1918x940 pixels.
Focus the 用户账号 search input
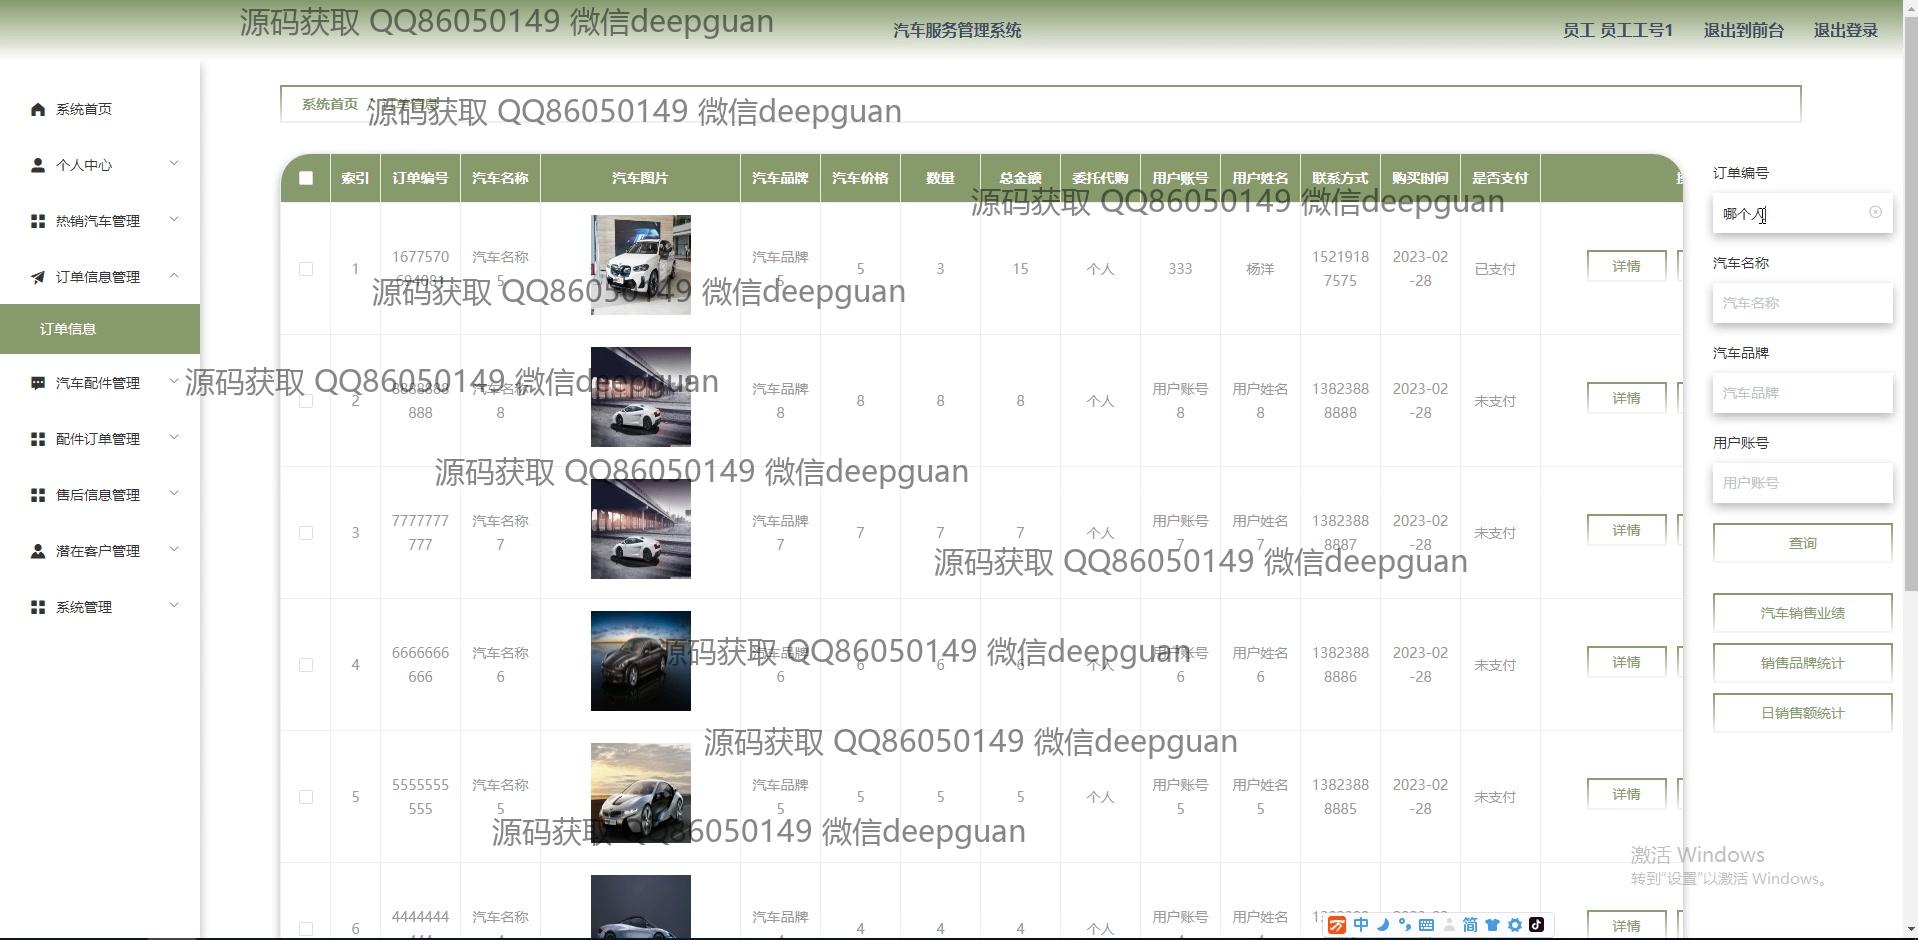(x=1802, y=483)
